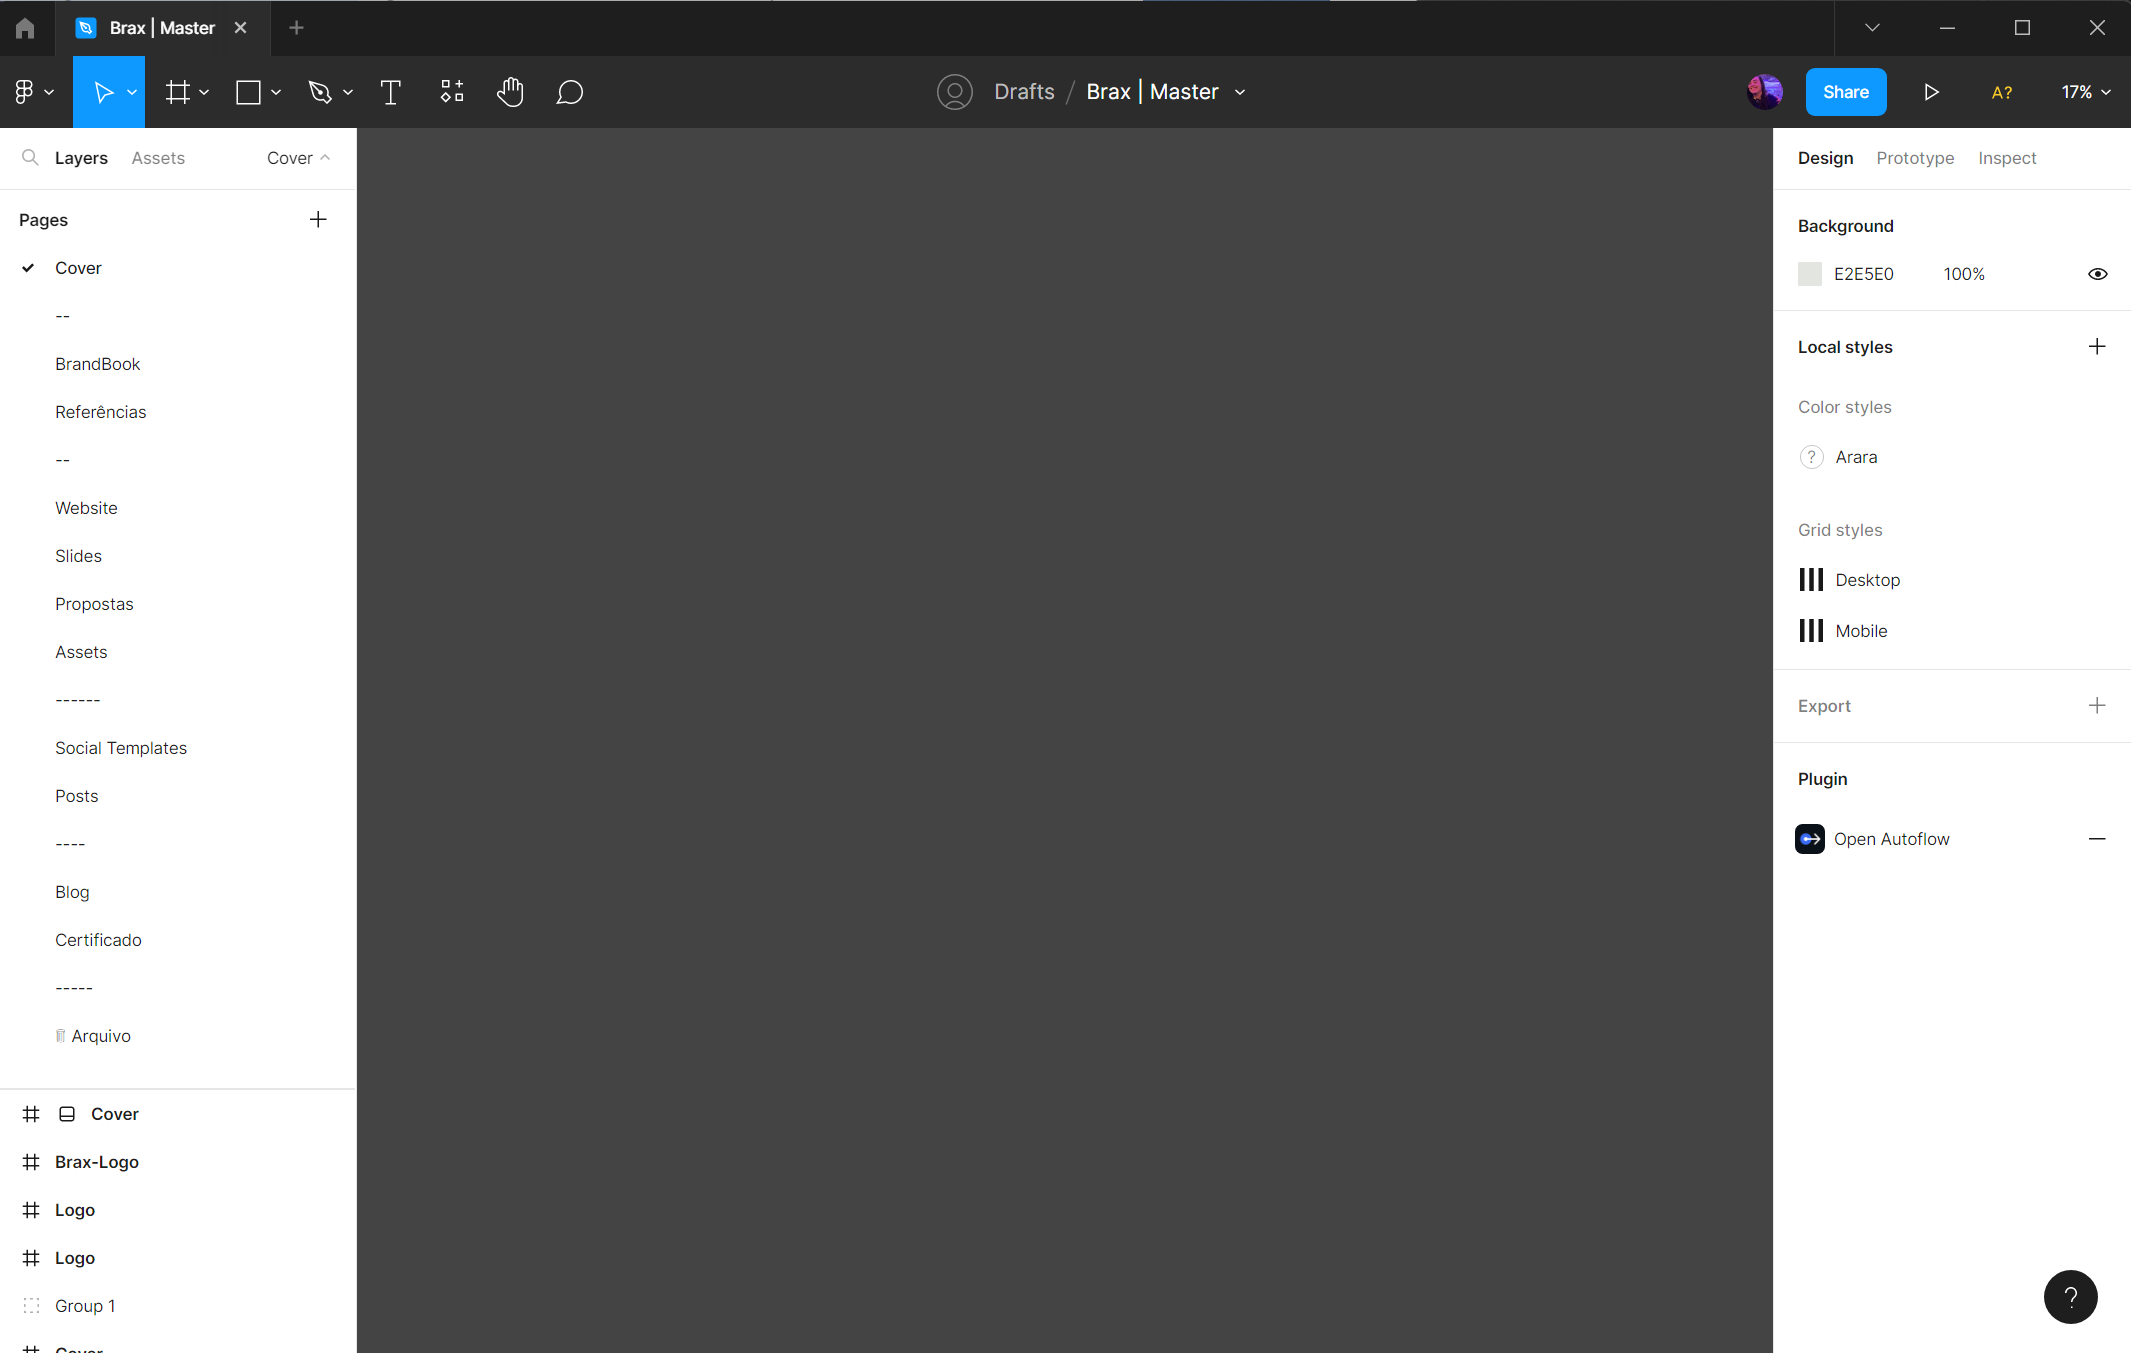Add an export setting
Viewport: 2131px width, 1353px height.
[2097, 706]
